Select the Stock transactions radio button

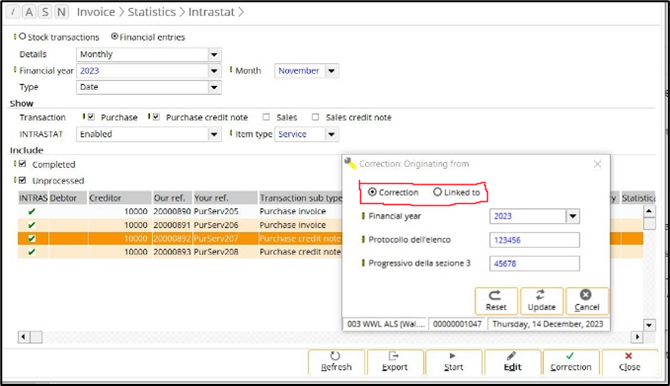pyautogui.click(x=23, y=37)
